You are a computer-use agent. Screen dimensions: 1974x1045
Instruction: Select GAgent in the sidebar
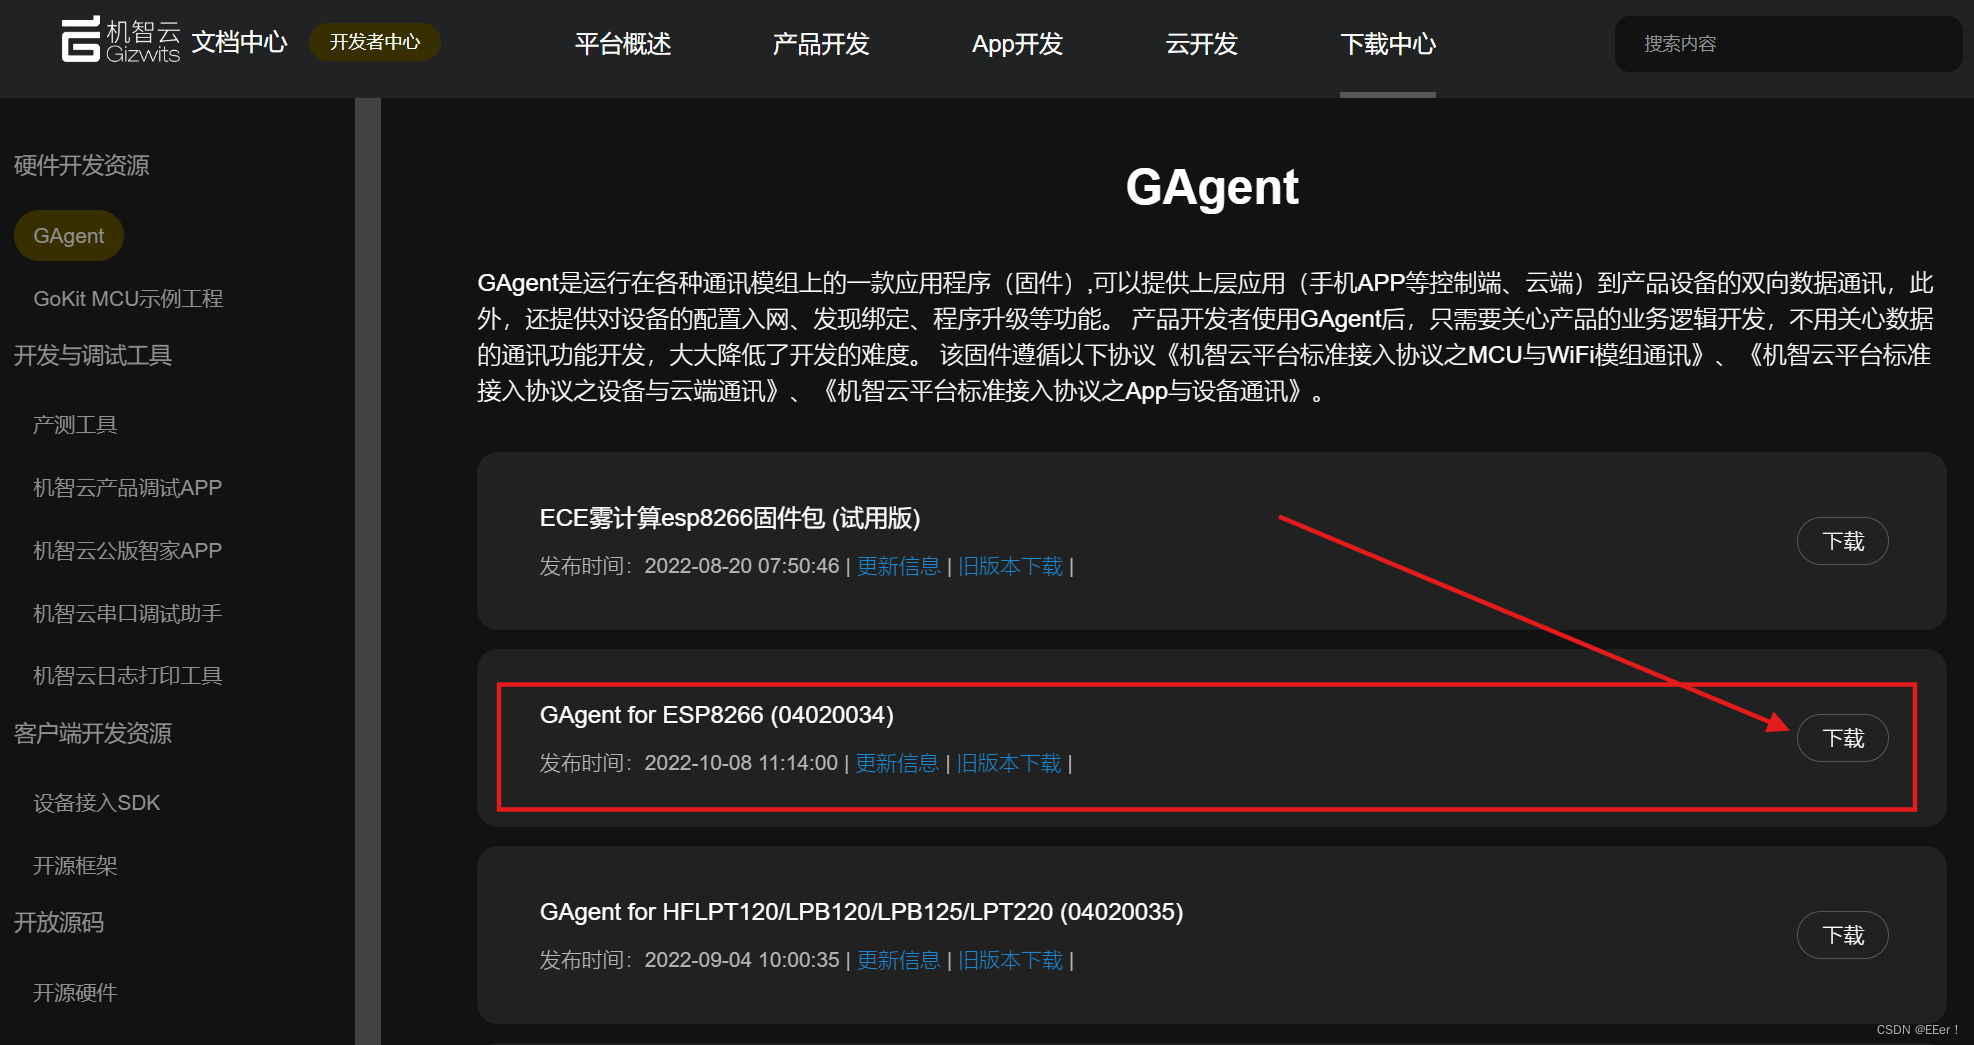pos(69,236)
